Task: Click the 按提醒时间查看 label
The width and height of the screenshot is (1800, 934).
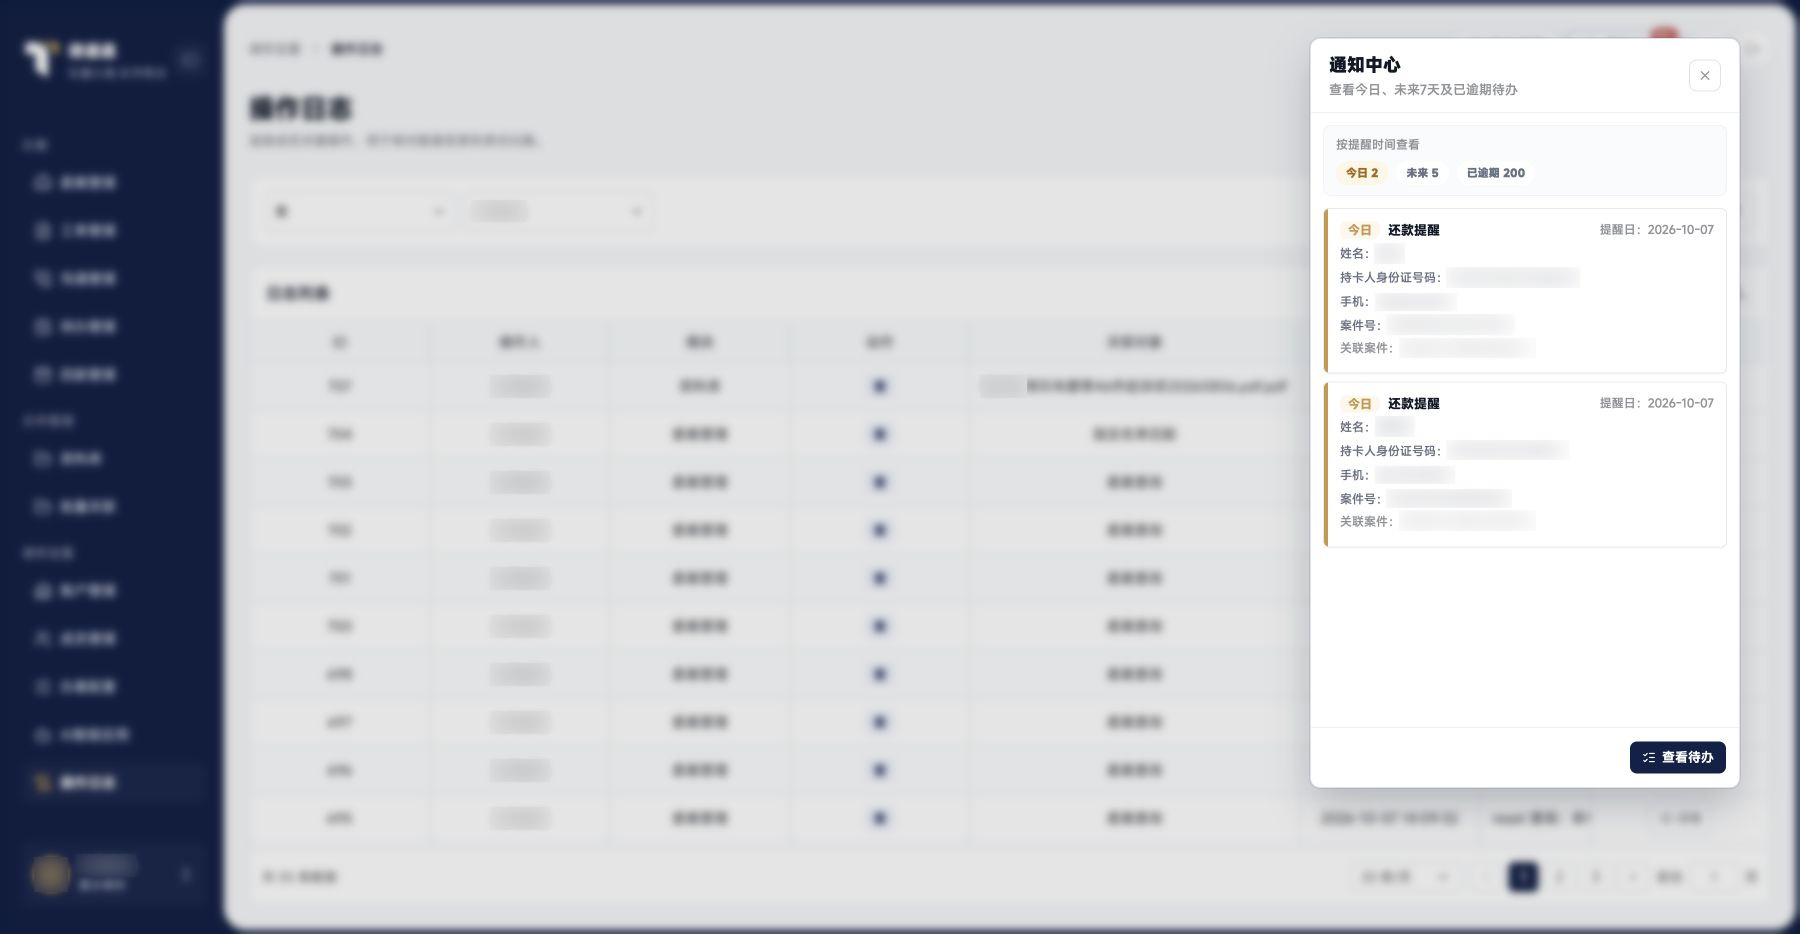Action: (1378, 145)
